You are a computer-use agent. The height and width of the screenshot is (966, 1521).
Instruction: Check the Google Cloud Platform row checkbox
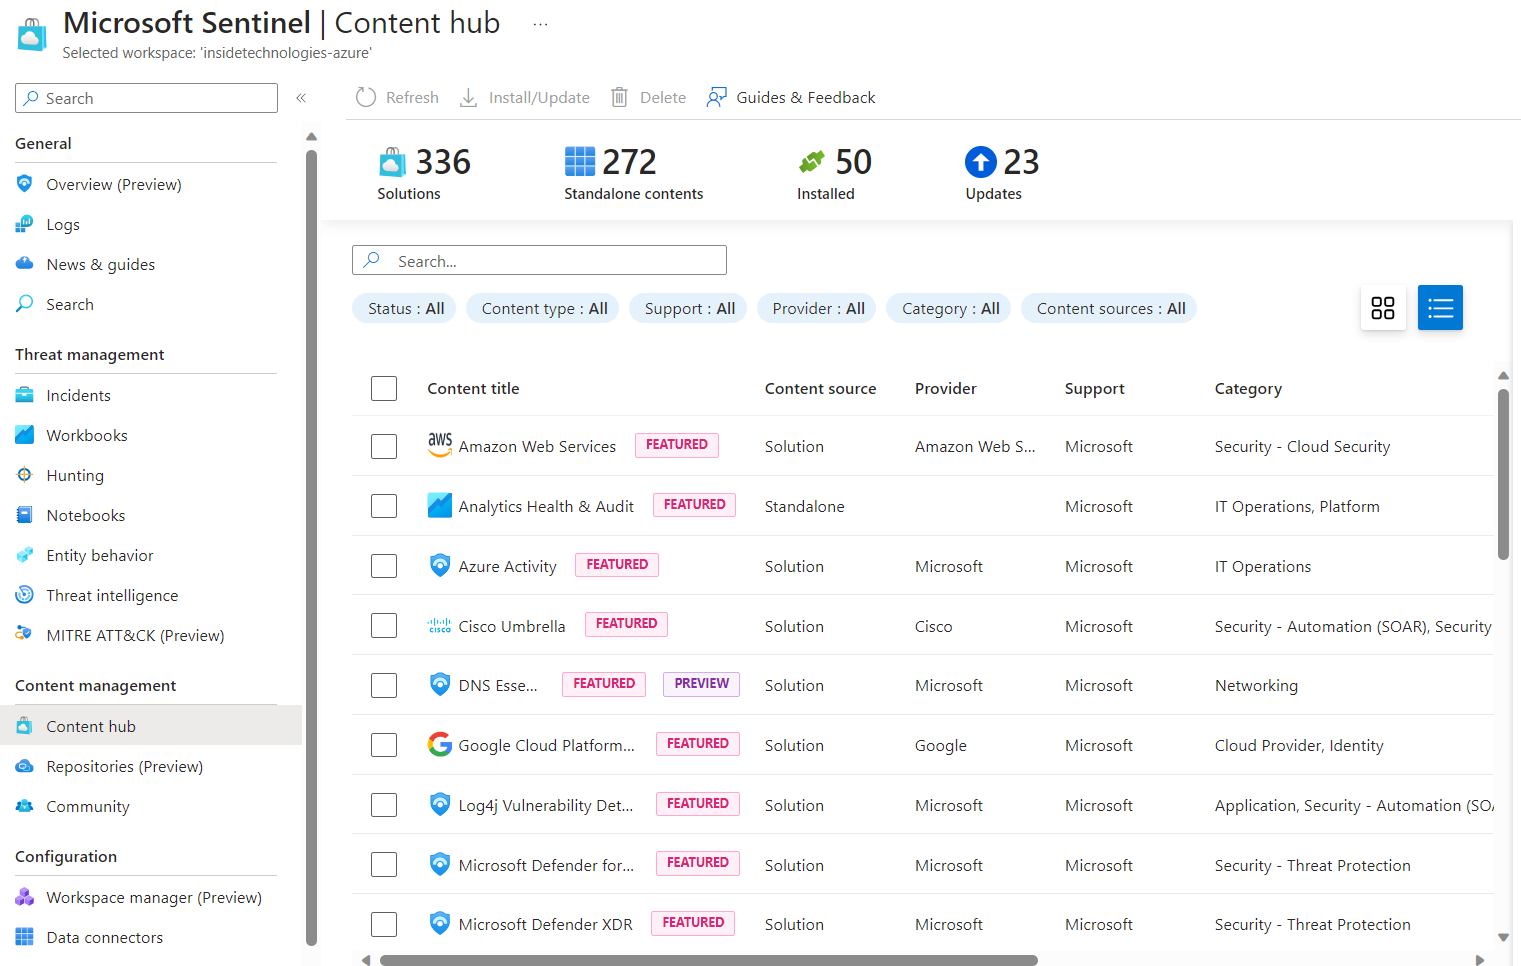(x=384, y=745)
